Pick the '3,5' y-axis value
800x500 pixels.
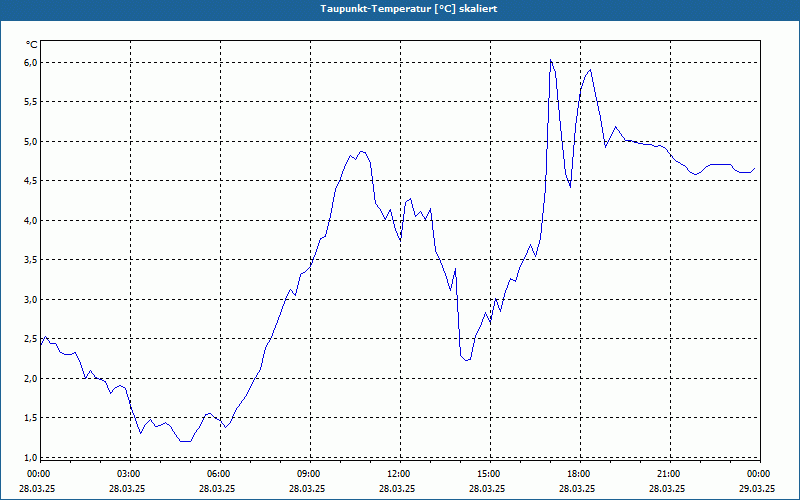31,260
